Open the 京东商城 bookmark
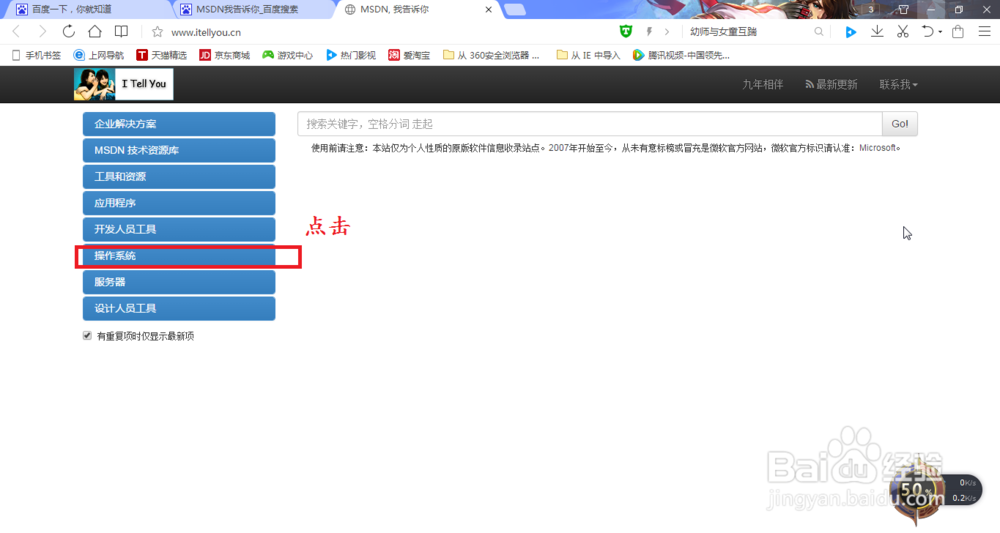The image size is (1000, 533). [224, 55]
